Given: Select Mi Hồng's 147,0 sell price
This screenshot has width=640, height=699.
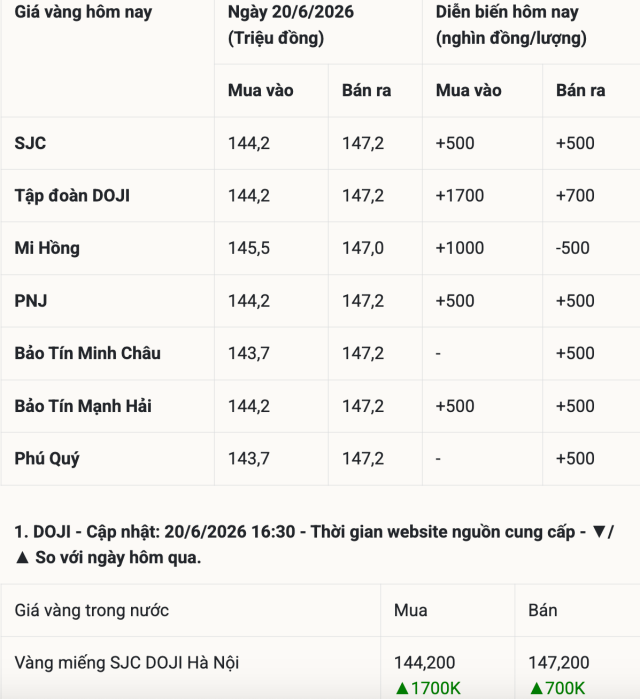Looking at the screenshot, I should point(363,248).
